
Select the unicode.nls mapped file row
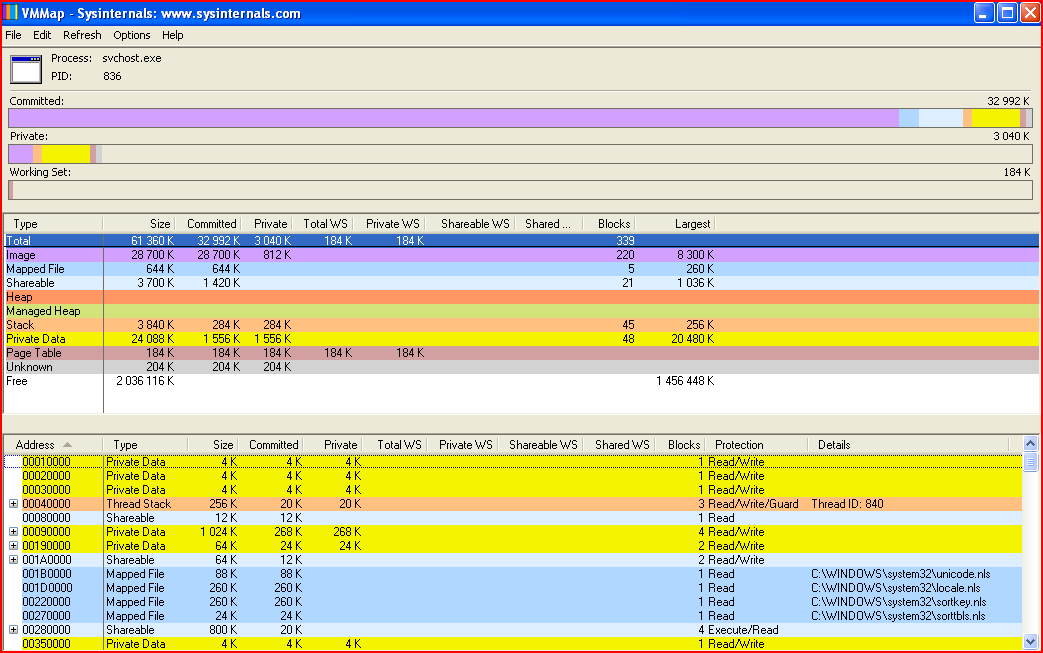tap(514, 573)
